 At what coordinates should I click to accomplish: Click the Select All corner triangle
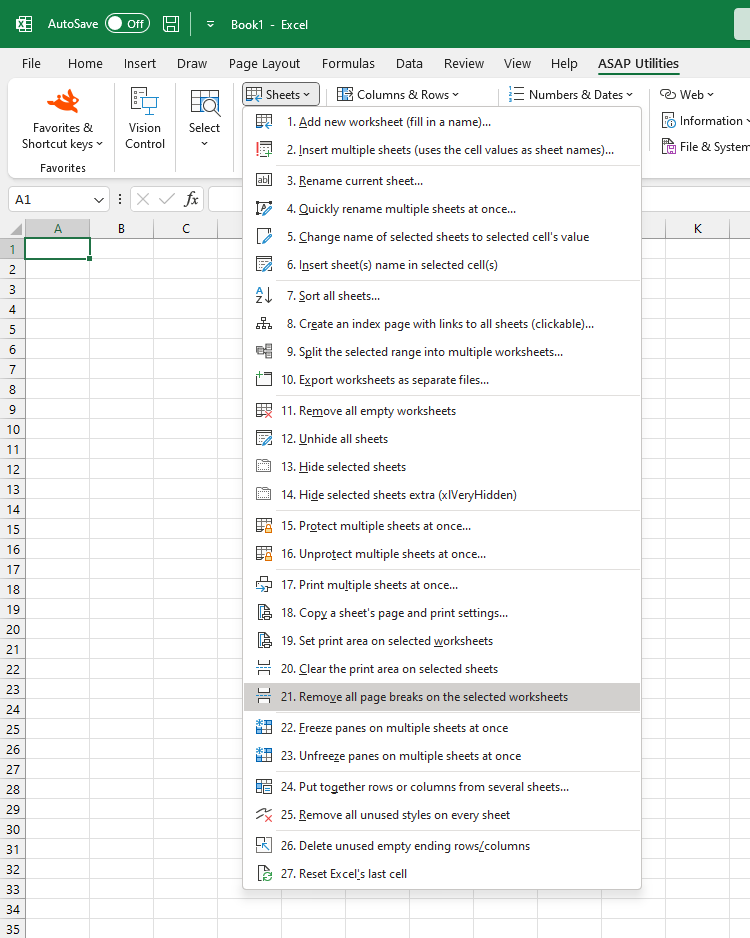coord(16,229)
